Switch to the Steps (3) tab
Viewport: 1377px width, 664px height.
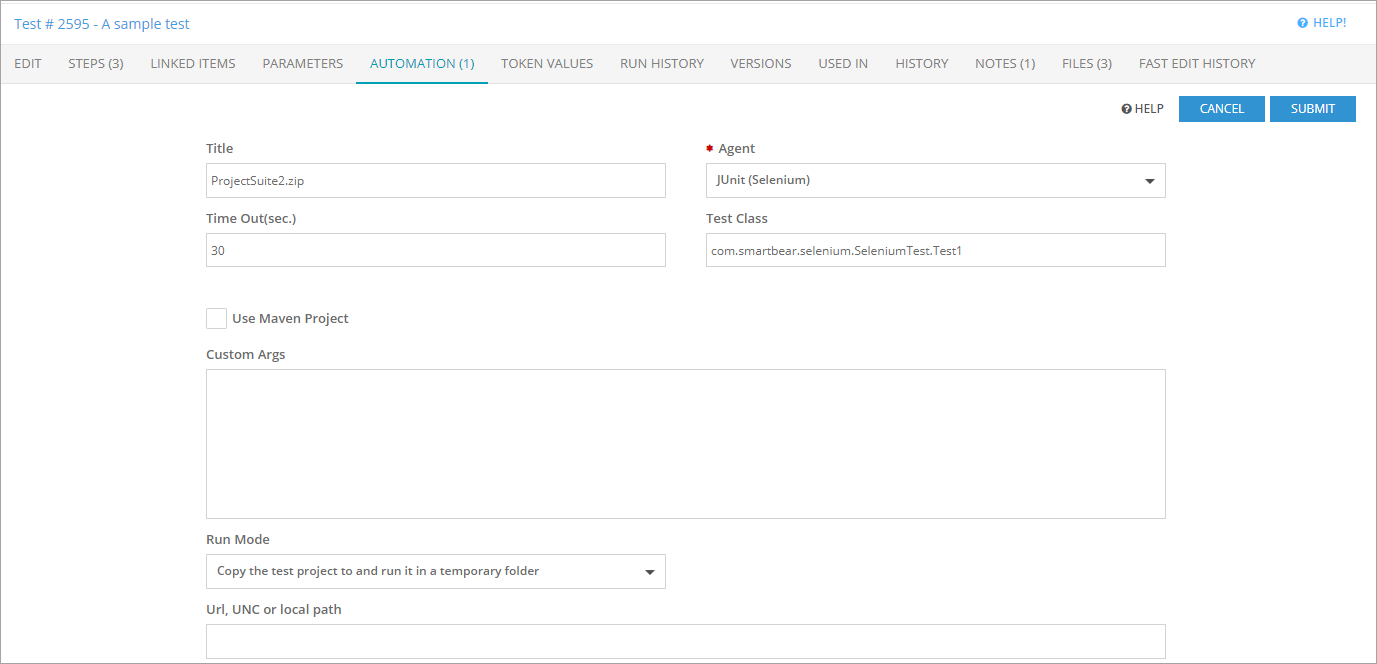[96, 63]
